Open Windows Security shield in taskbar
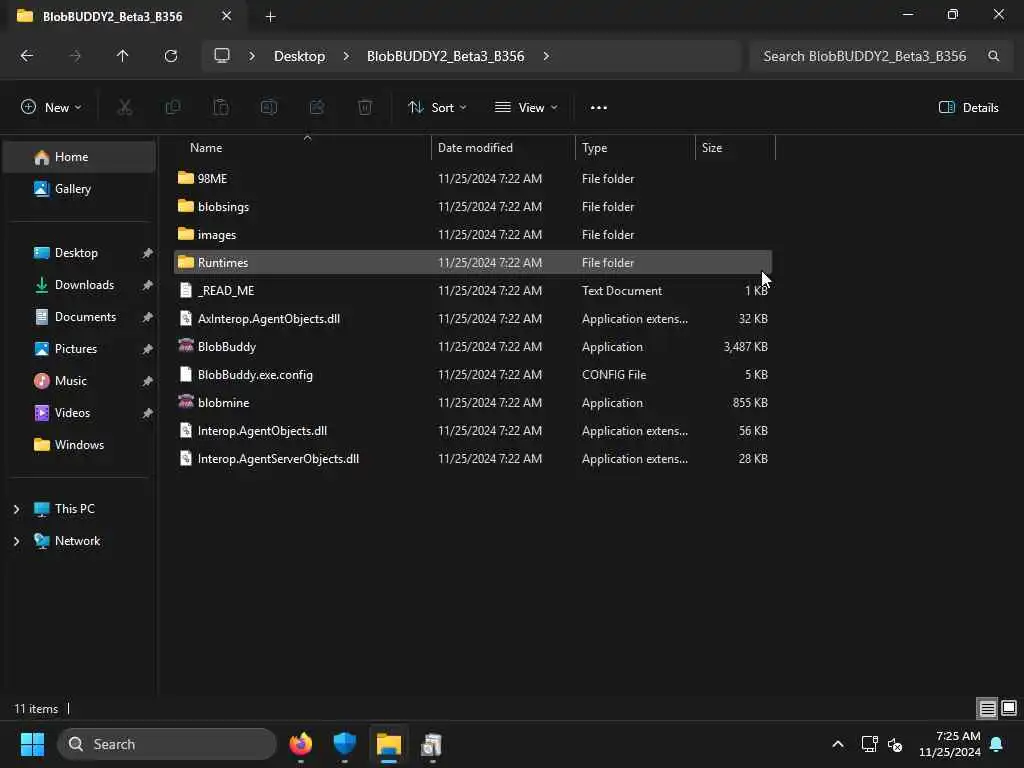Viewport: 1024px width, 768px height. 344,744
